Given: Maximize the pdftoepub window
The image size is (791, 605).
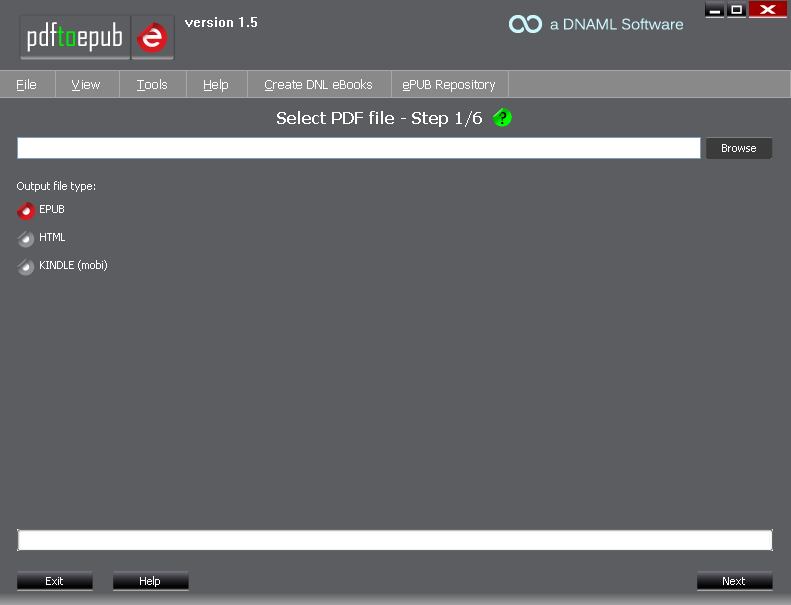Looking at the screenshot, I should (x=737, y=10).
